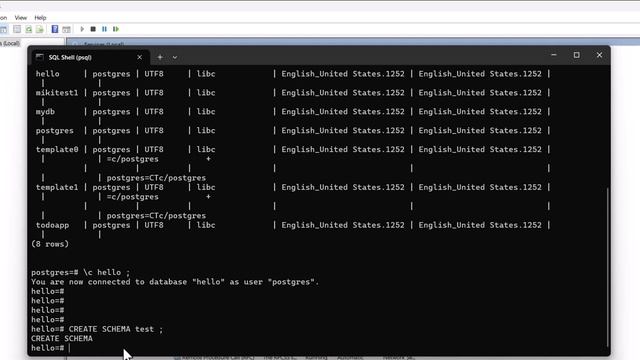
Task: Click the last hello=# prompt cursor
Action: pyautogui.click(x=69, y=348)
